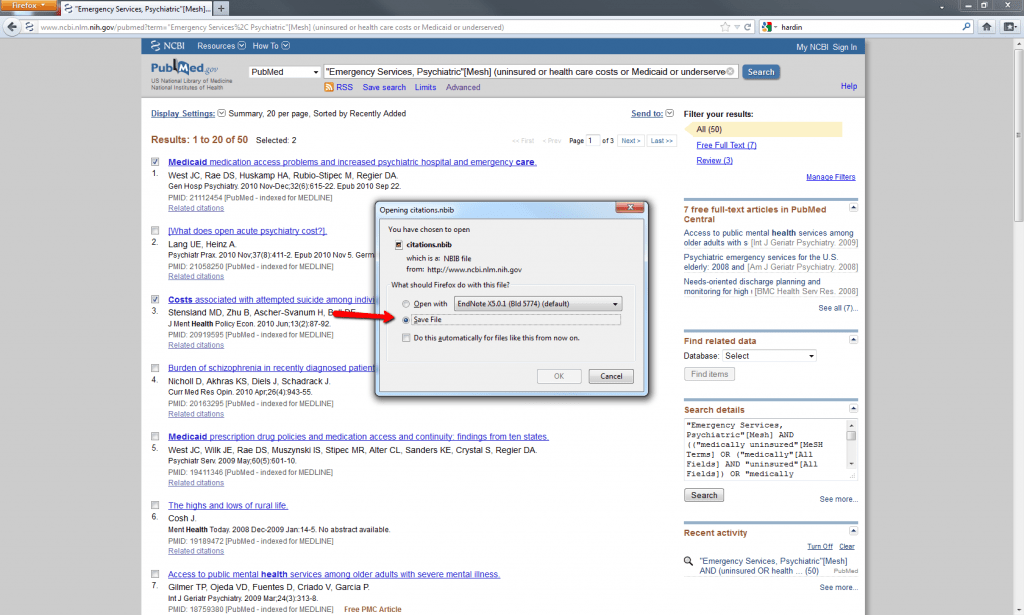
Task: Bookmark this page with the star icon
Action: [722, 27]
